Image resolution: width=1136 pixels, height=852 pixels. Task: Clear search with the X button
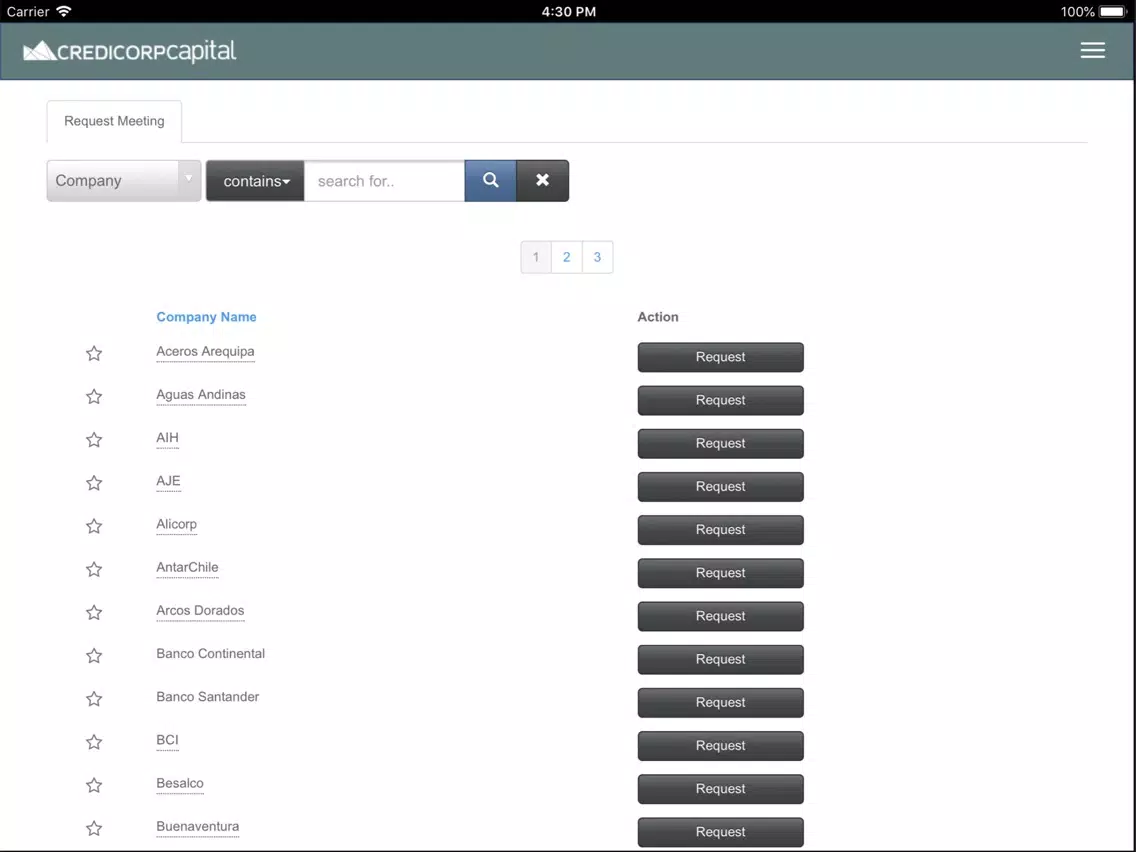(543, 180)
